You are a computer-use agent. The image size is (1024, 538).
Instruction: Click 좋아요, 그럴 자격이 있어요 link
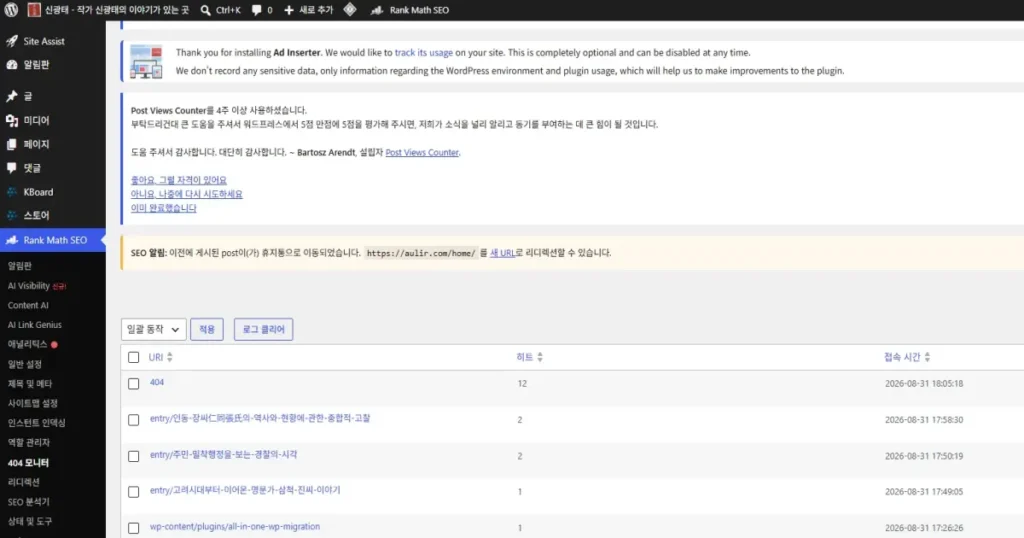click(178, 180)
